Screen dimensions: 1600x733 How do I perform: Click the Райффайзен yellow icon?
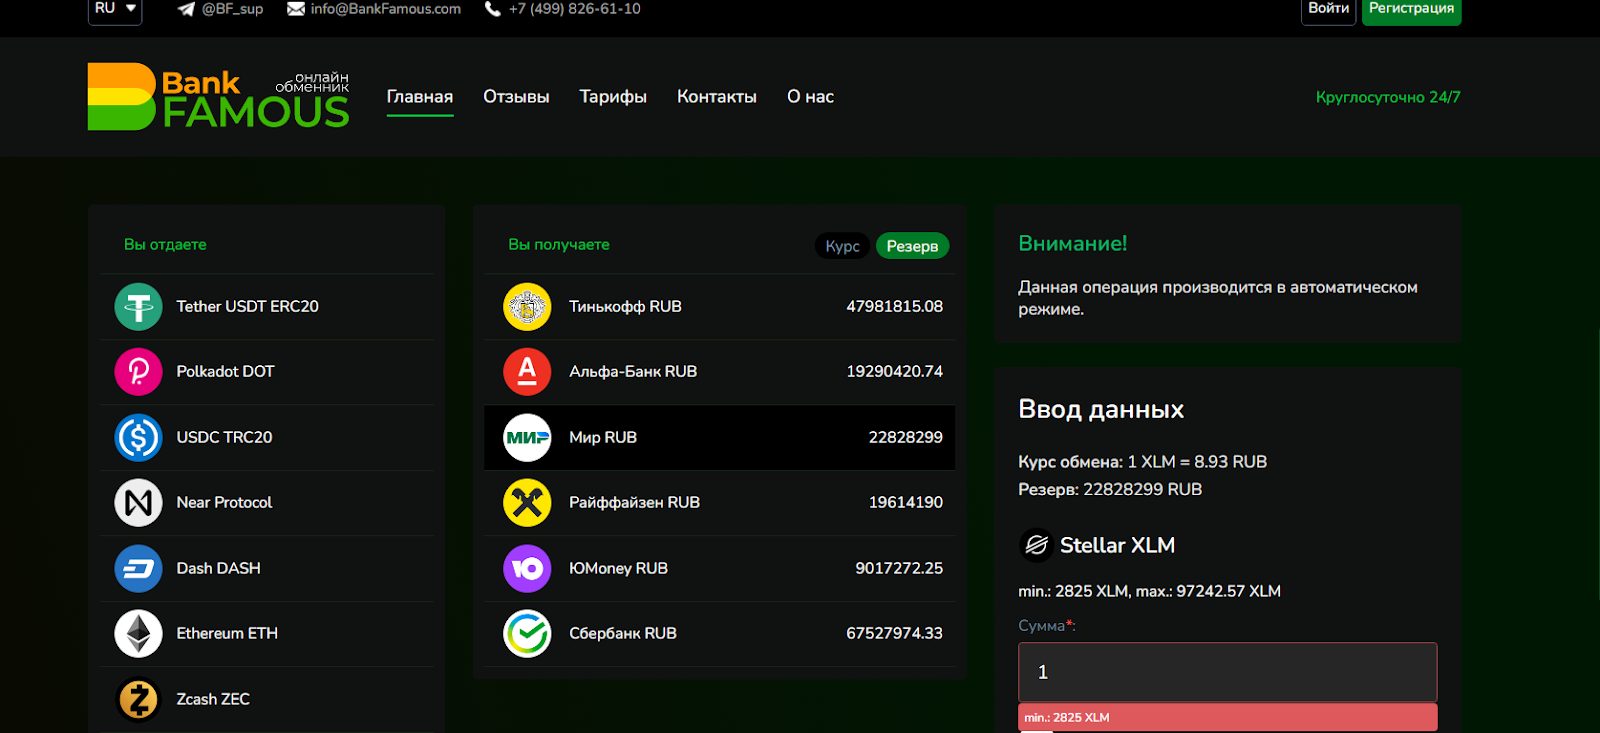click(527, 503)
